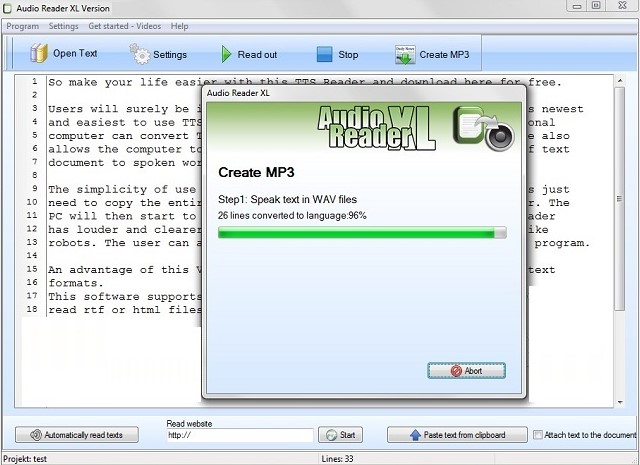Viewport: 640px width, 465px height.
Task: Click line 16 text "formats."
Action: (x=76, y=283)
